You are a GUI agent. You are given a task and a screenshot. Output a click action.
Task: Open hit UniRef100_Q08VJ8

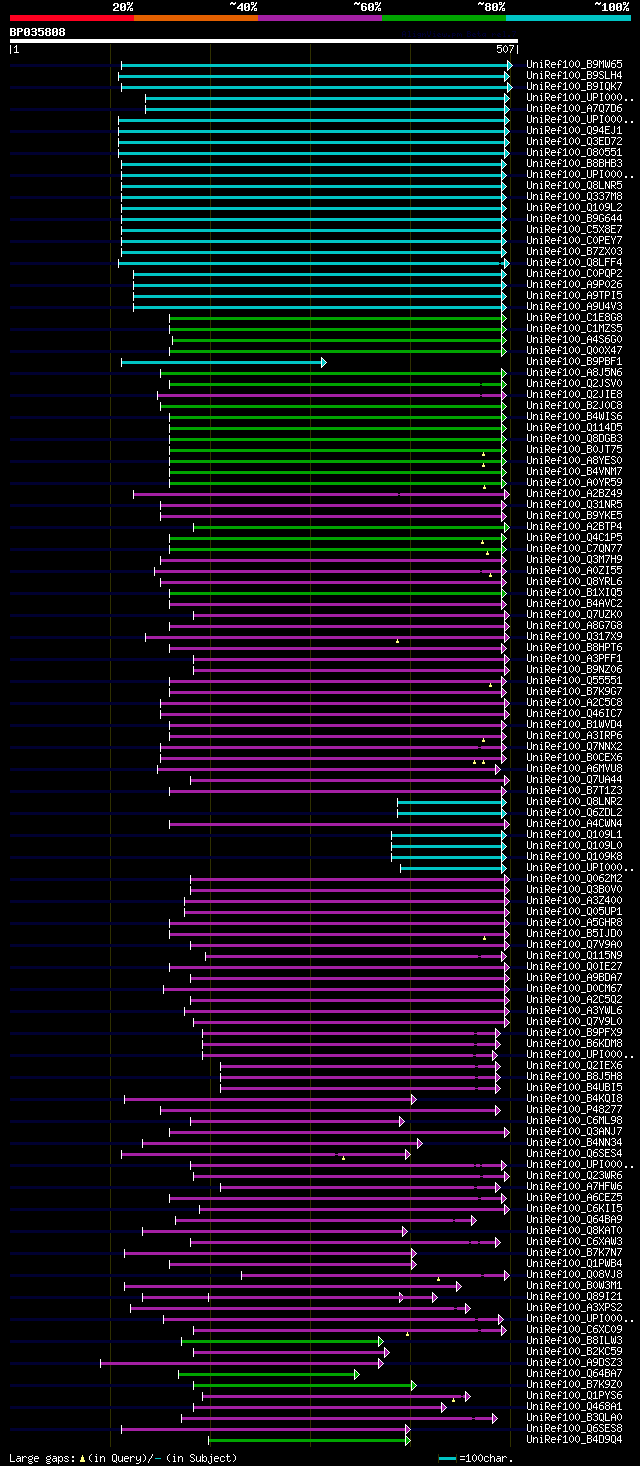[574, 1274]
